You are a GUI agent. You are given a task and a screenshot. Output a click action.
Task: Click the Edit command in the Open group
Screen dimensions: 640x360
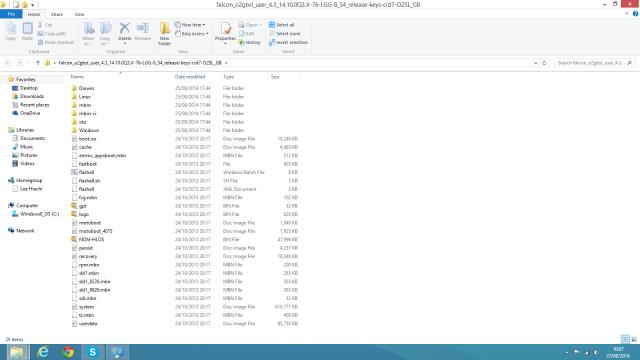point(247,33)
